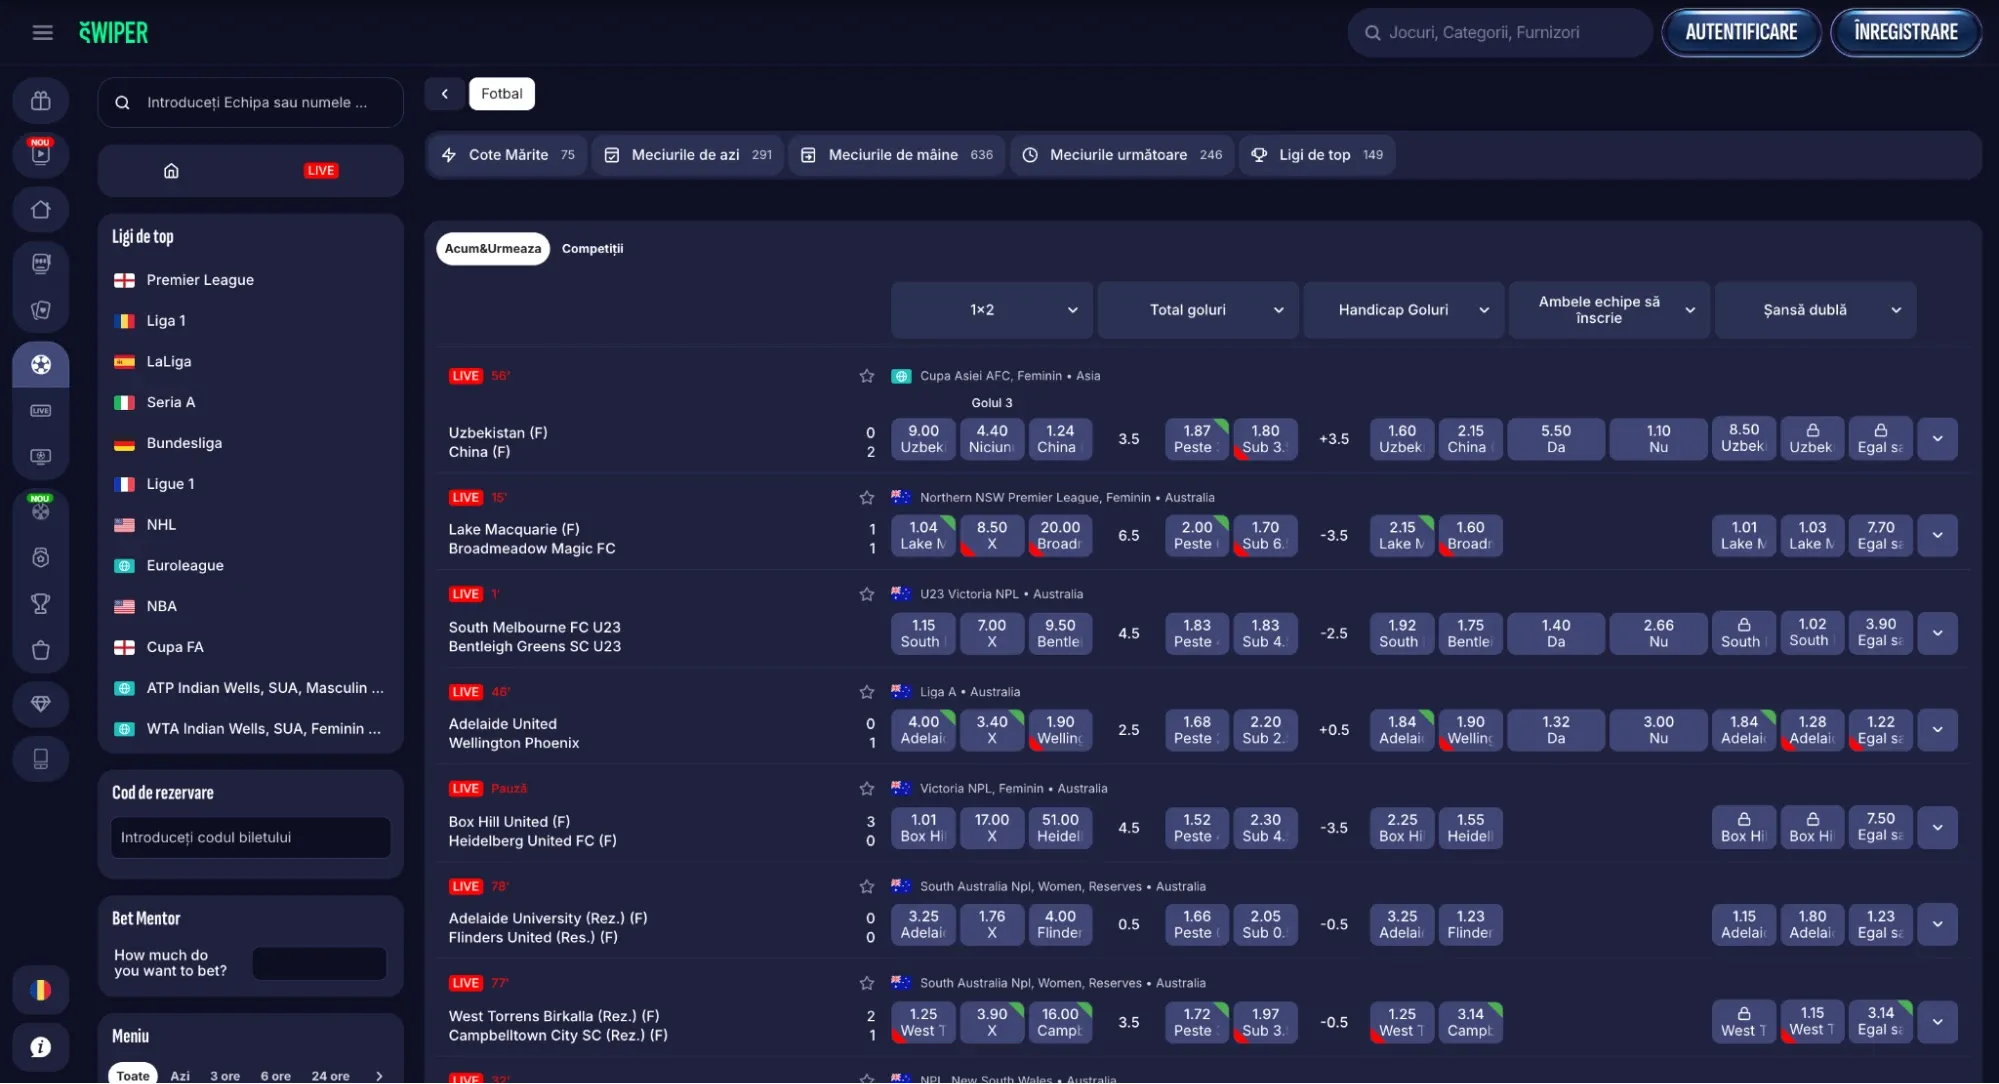Open Premier League from top leagues

(x=200, y=280)
